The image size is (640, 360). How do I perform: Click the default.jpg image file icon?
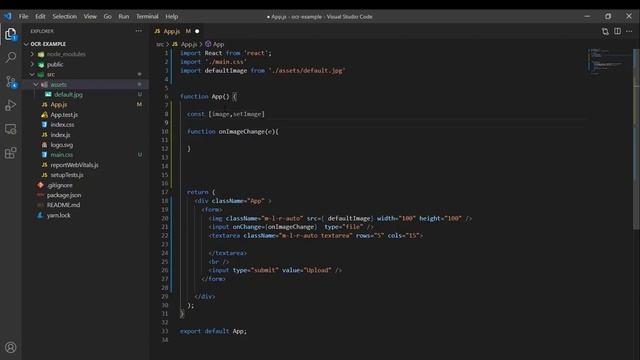[48, 94]
